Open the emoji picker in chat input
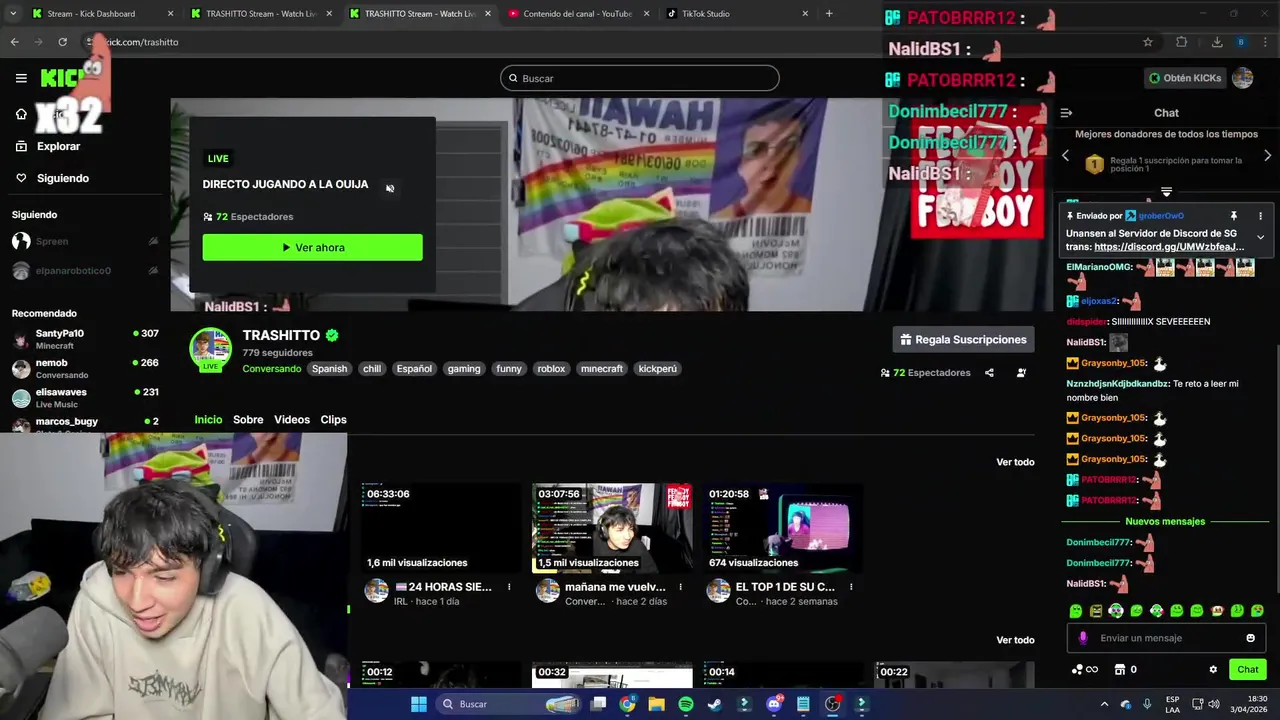 pyautogui.click(x=1250, y=638)
